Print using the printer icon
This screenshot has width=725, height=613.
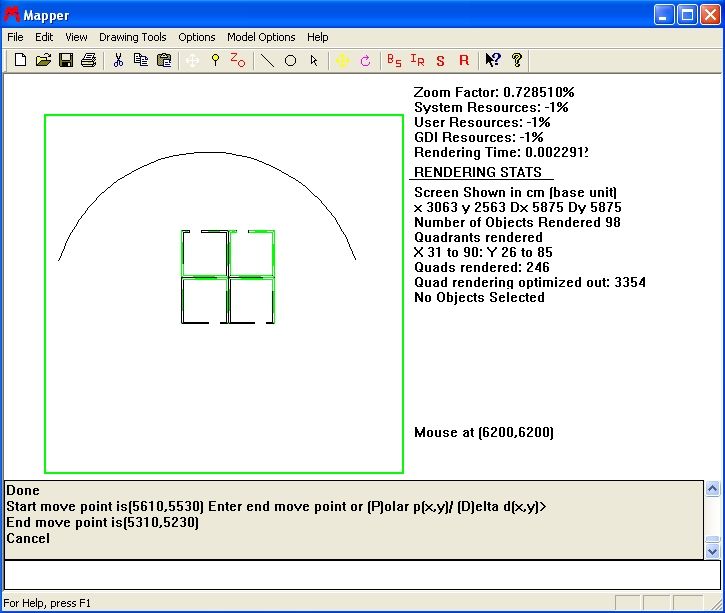point(88,61)
